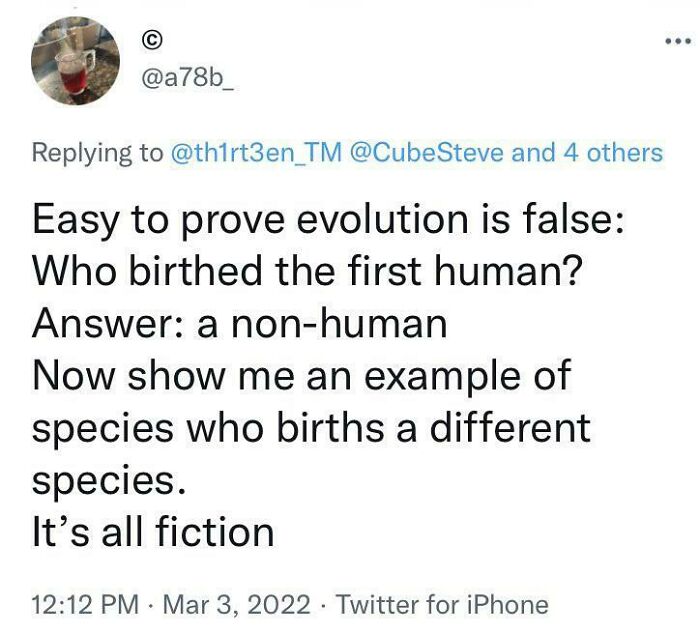700x634 pixels.
Task: Select the line 'species who births a different'
Action: [312, 428]
